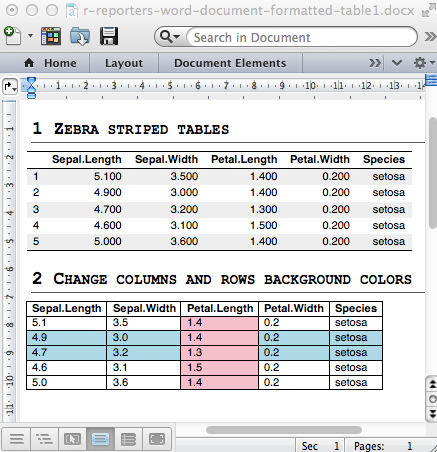
Task: Focus the Search in Document field
Action: [x=301, y=37]
